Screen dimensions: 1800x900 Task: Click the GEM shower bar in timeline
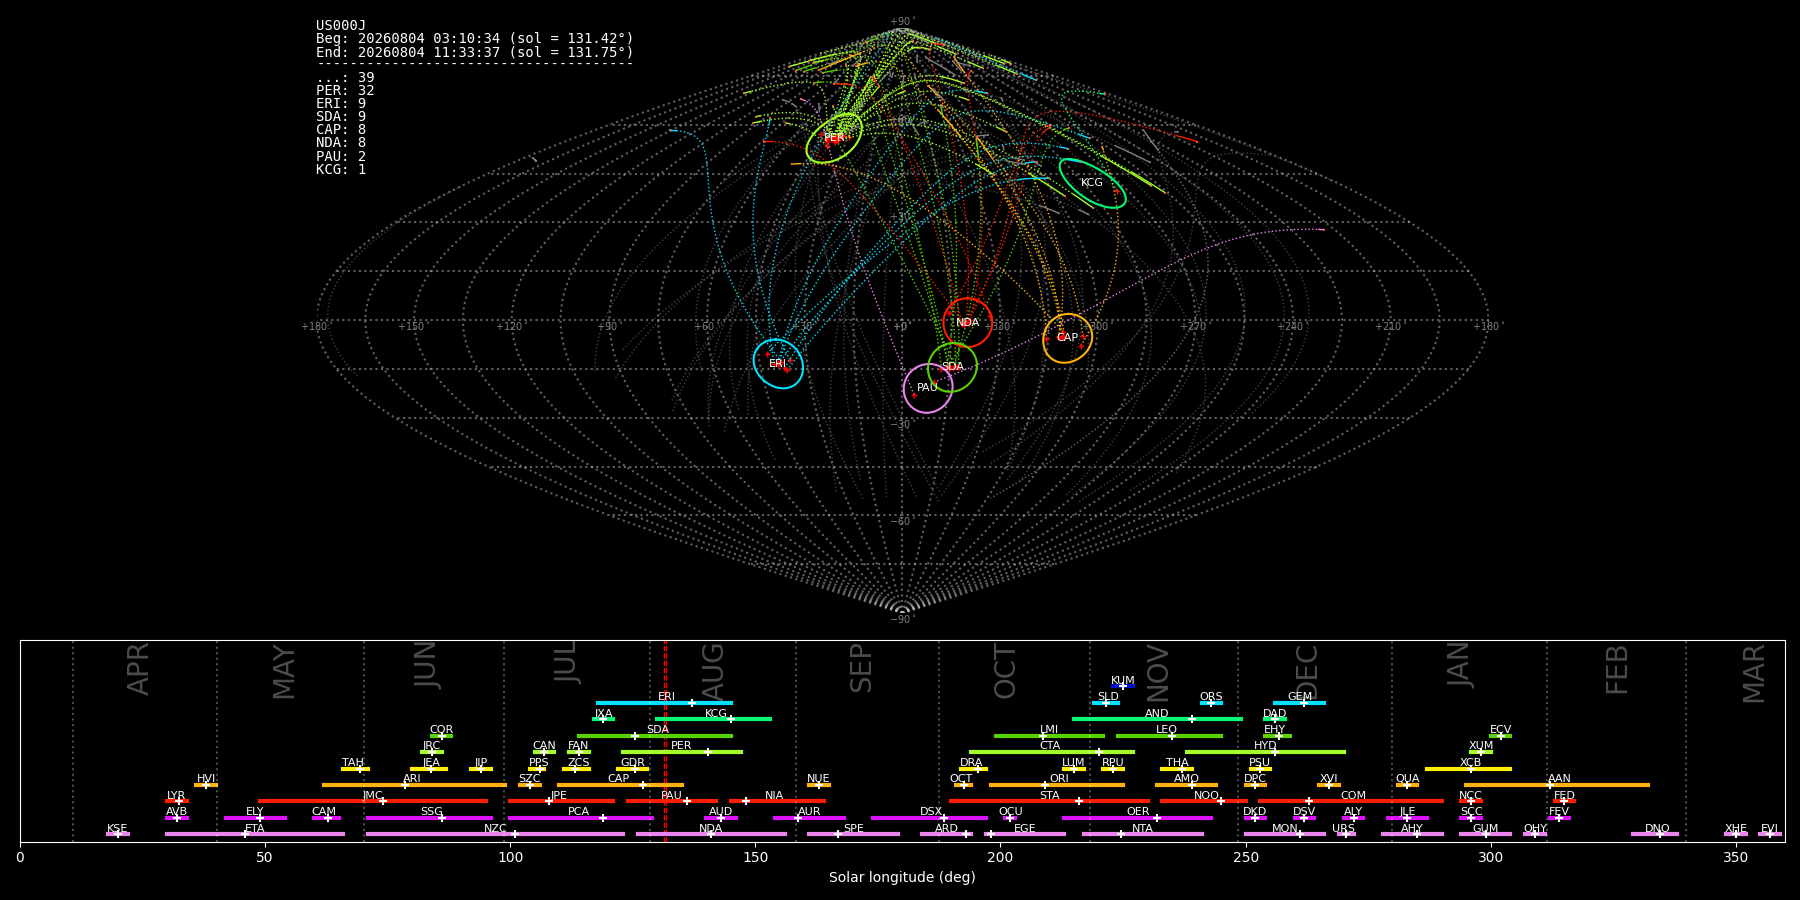[1299, 703]
